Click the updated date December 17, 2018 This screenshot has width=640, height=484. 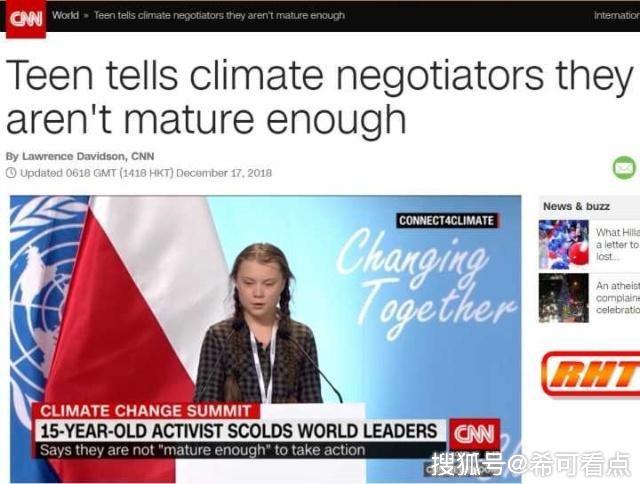pyautogui.click(x=224, y=173)
